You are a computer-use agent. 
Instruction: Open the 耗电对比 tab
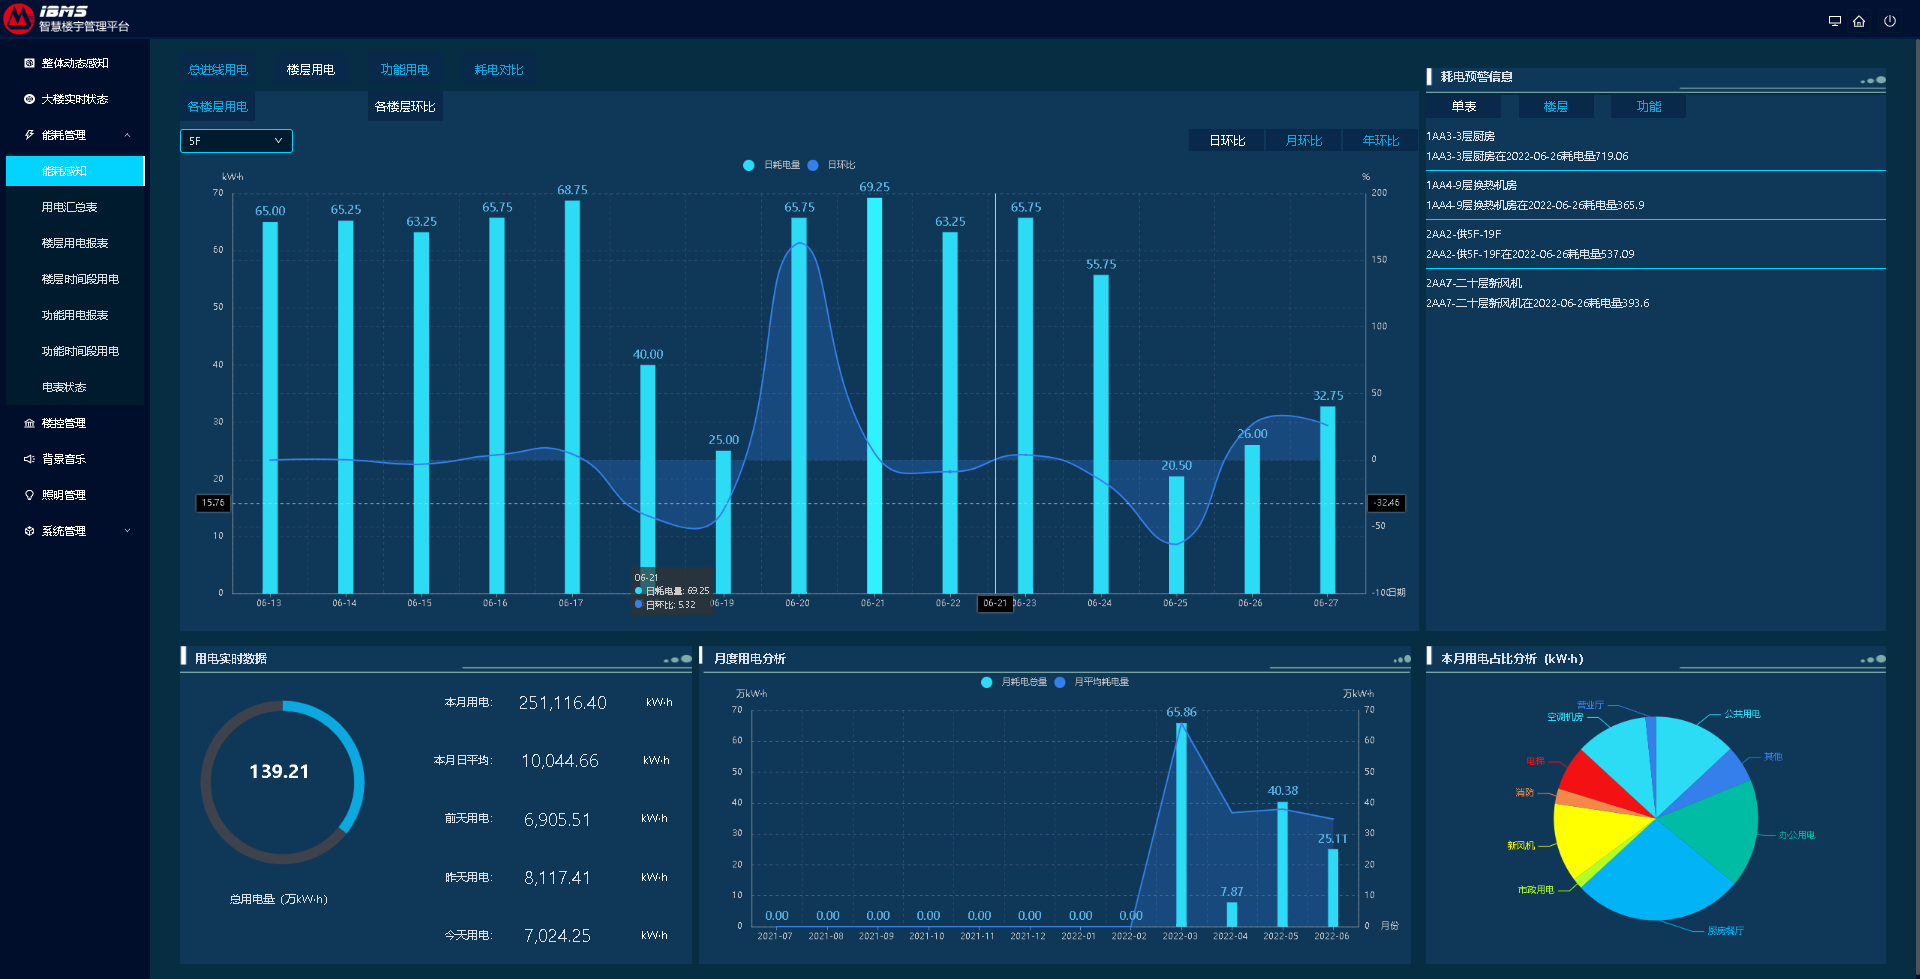pyautogui.click(x=498, y=70)
